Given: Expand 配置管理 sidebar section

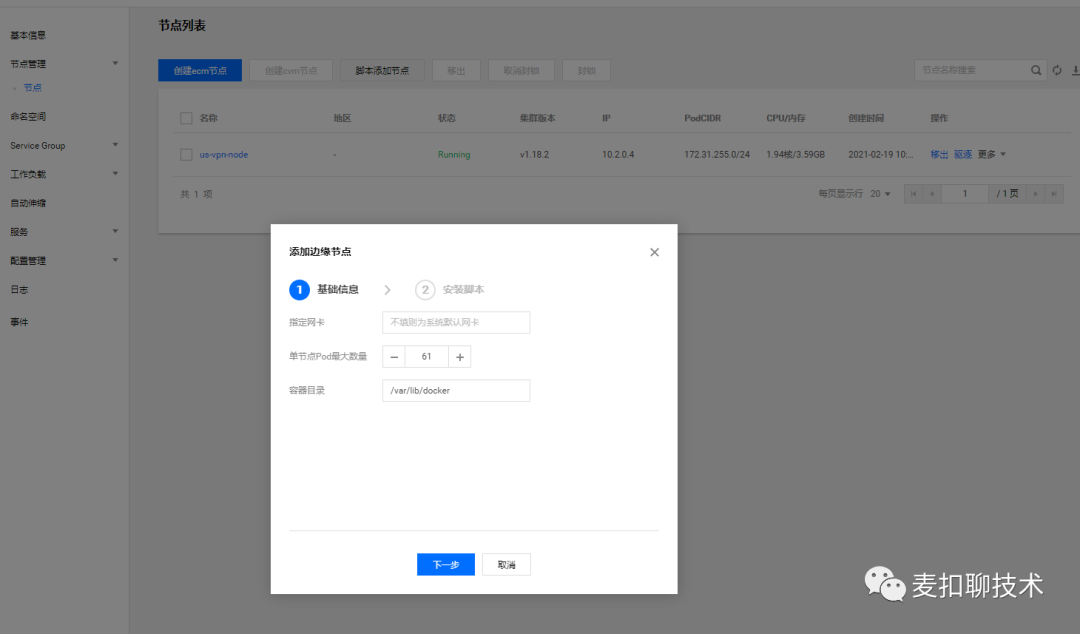Looking at the screenshot, I should 115,260.
